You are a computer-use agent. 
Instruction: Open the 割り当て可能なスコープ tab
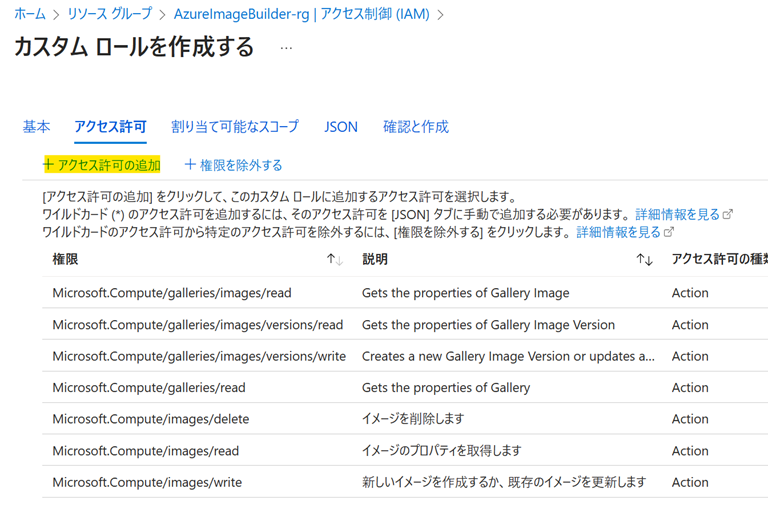[235, 127]
